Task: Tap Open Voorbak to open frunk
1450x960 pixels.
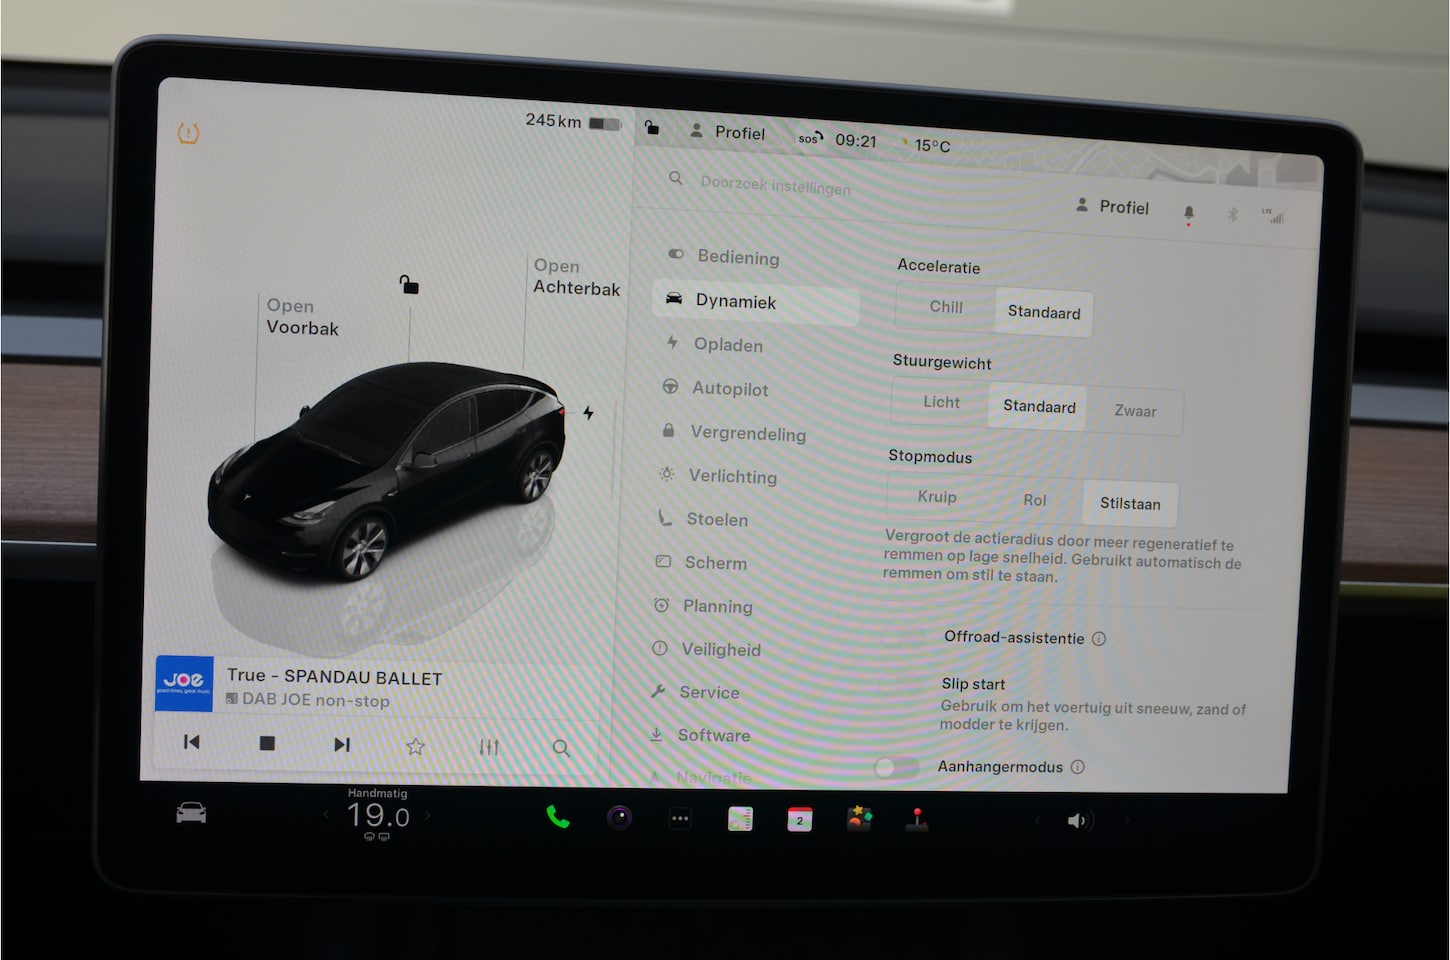Action: click(x=302, y=317)
